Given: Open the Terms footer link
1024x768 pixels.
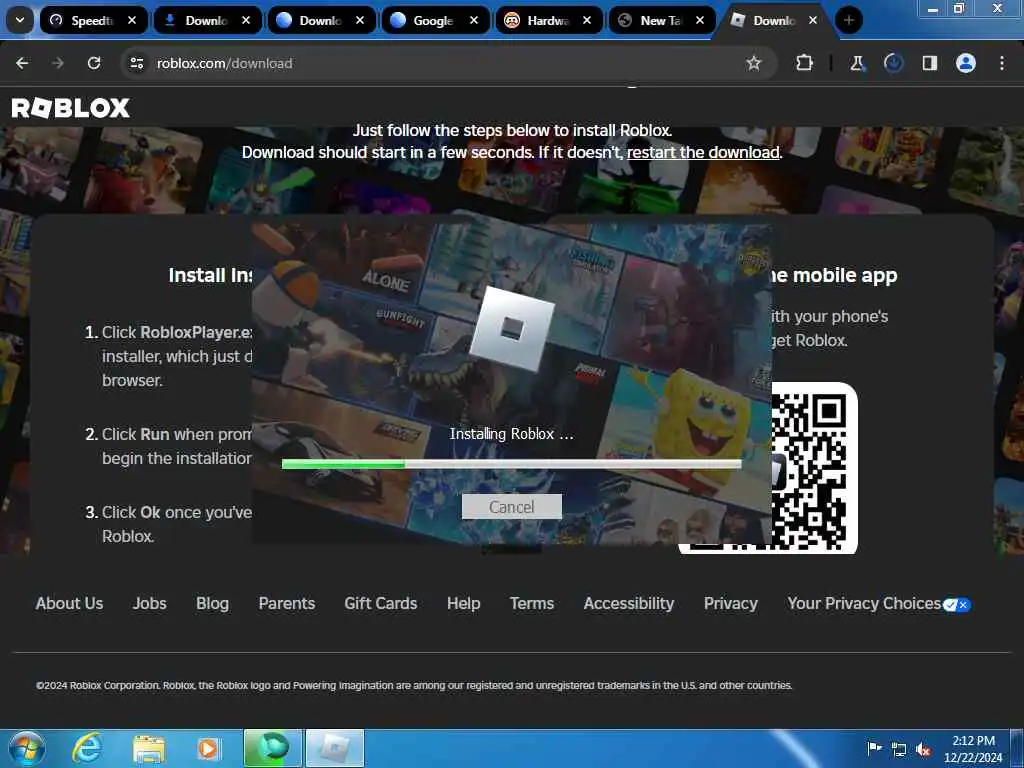Looking at the screenshot, I should point(532,603).
